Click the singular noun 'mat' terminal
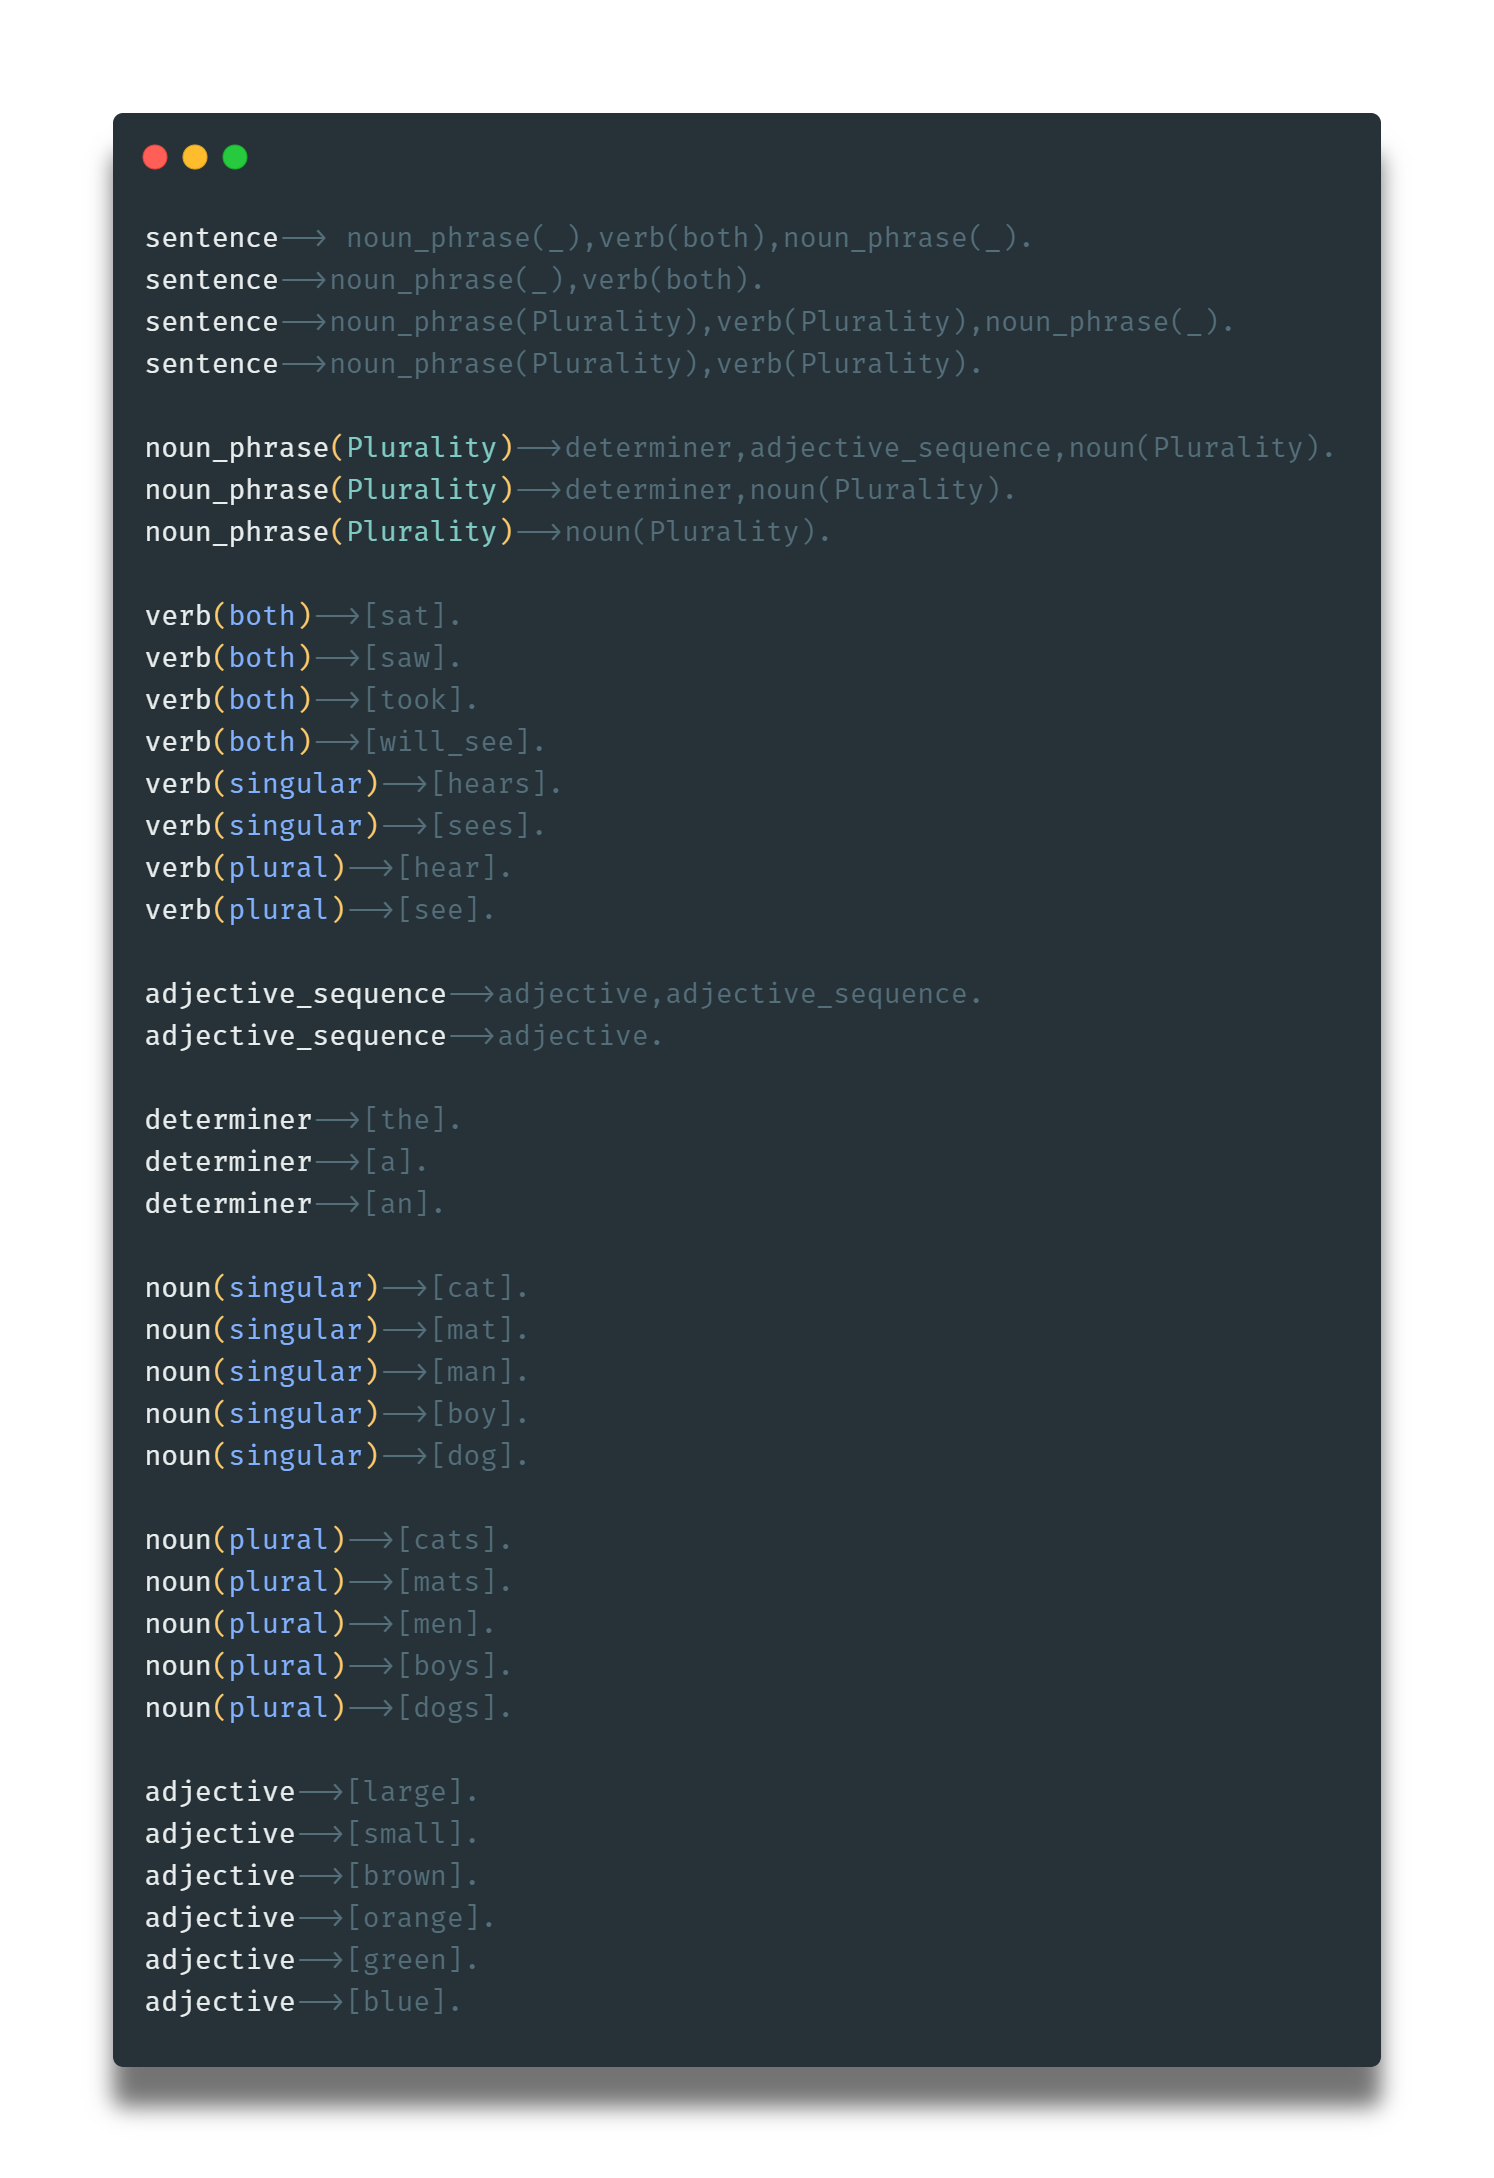 click(472, 1330)
